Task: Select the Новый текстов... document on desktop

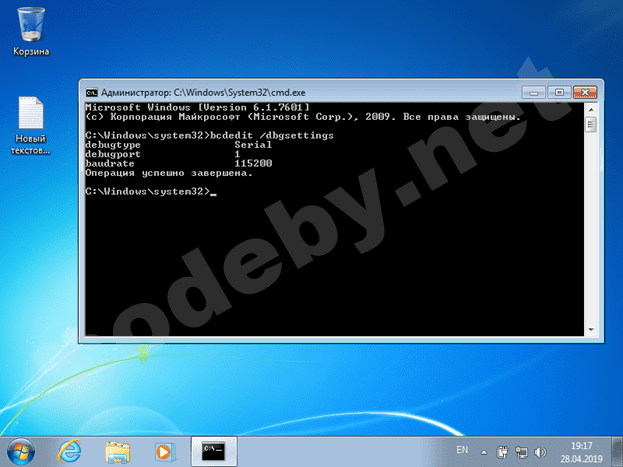Action: [31, 126]
